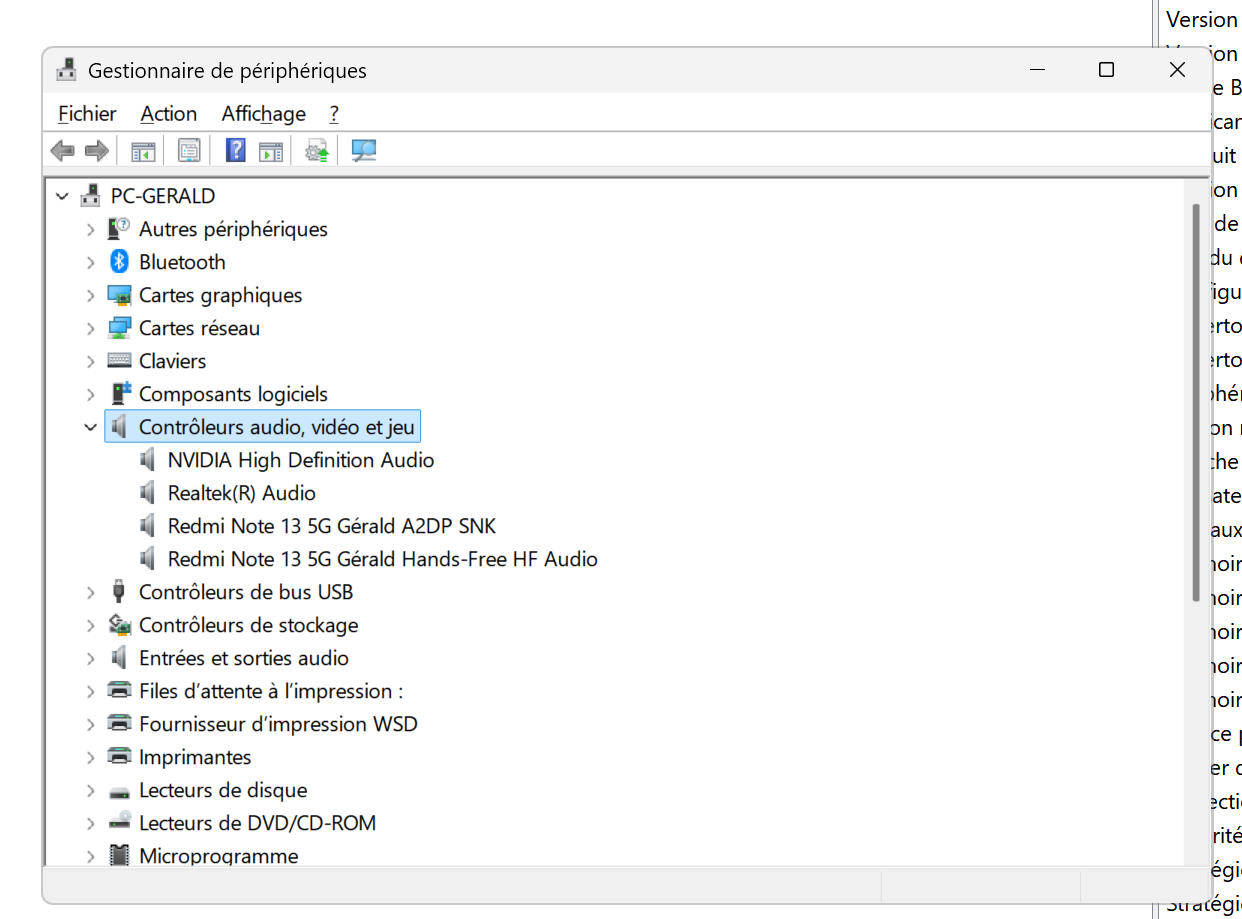This screenshot has width=1242, height=919.
Task: Click the Microprogramme chip icon
Action: 120,856
